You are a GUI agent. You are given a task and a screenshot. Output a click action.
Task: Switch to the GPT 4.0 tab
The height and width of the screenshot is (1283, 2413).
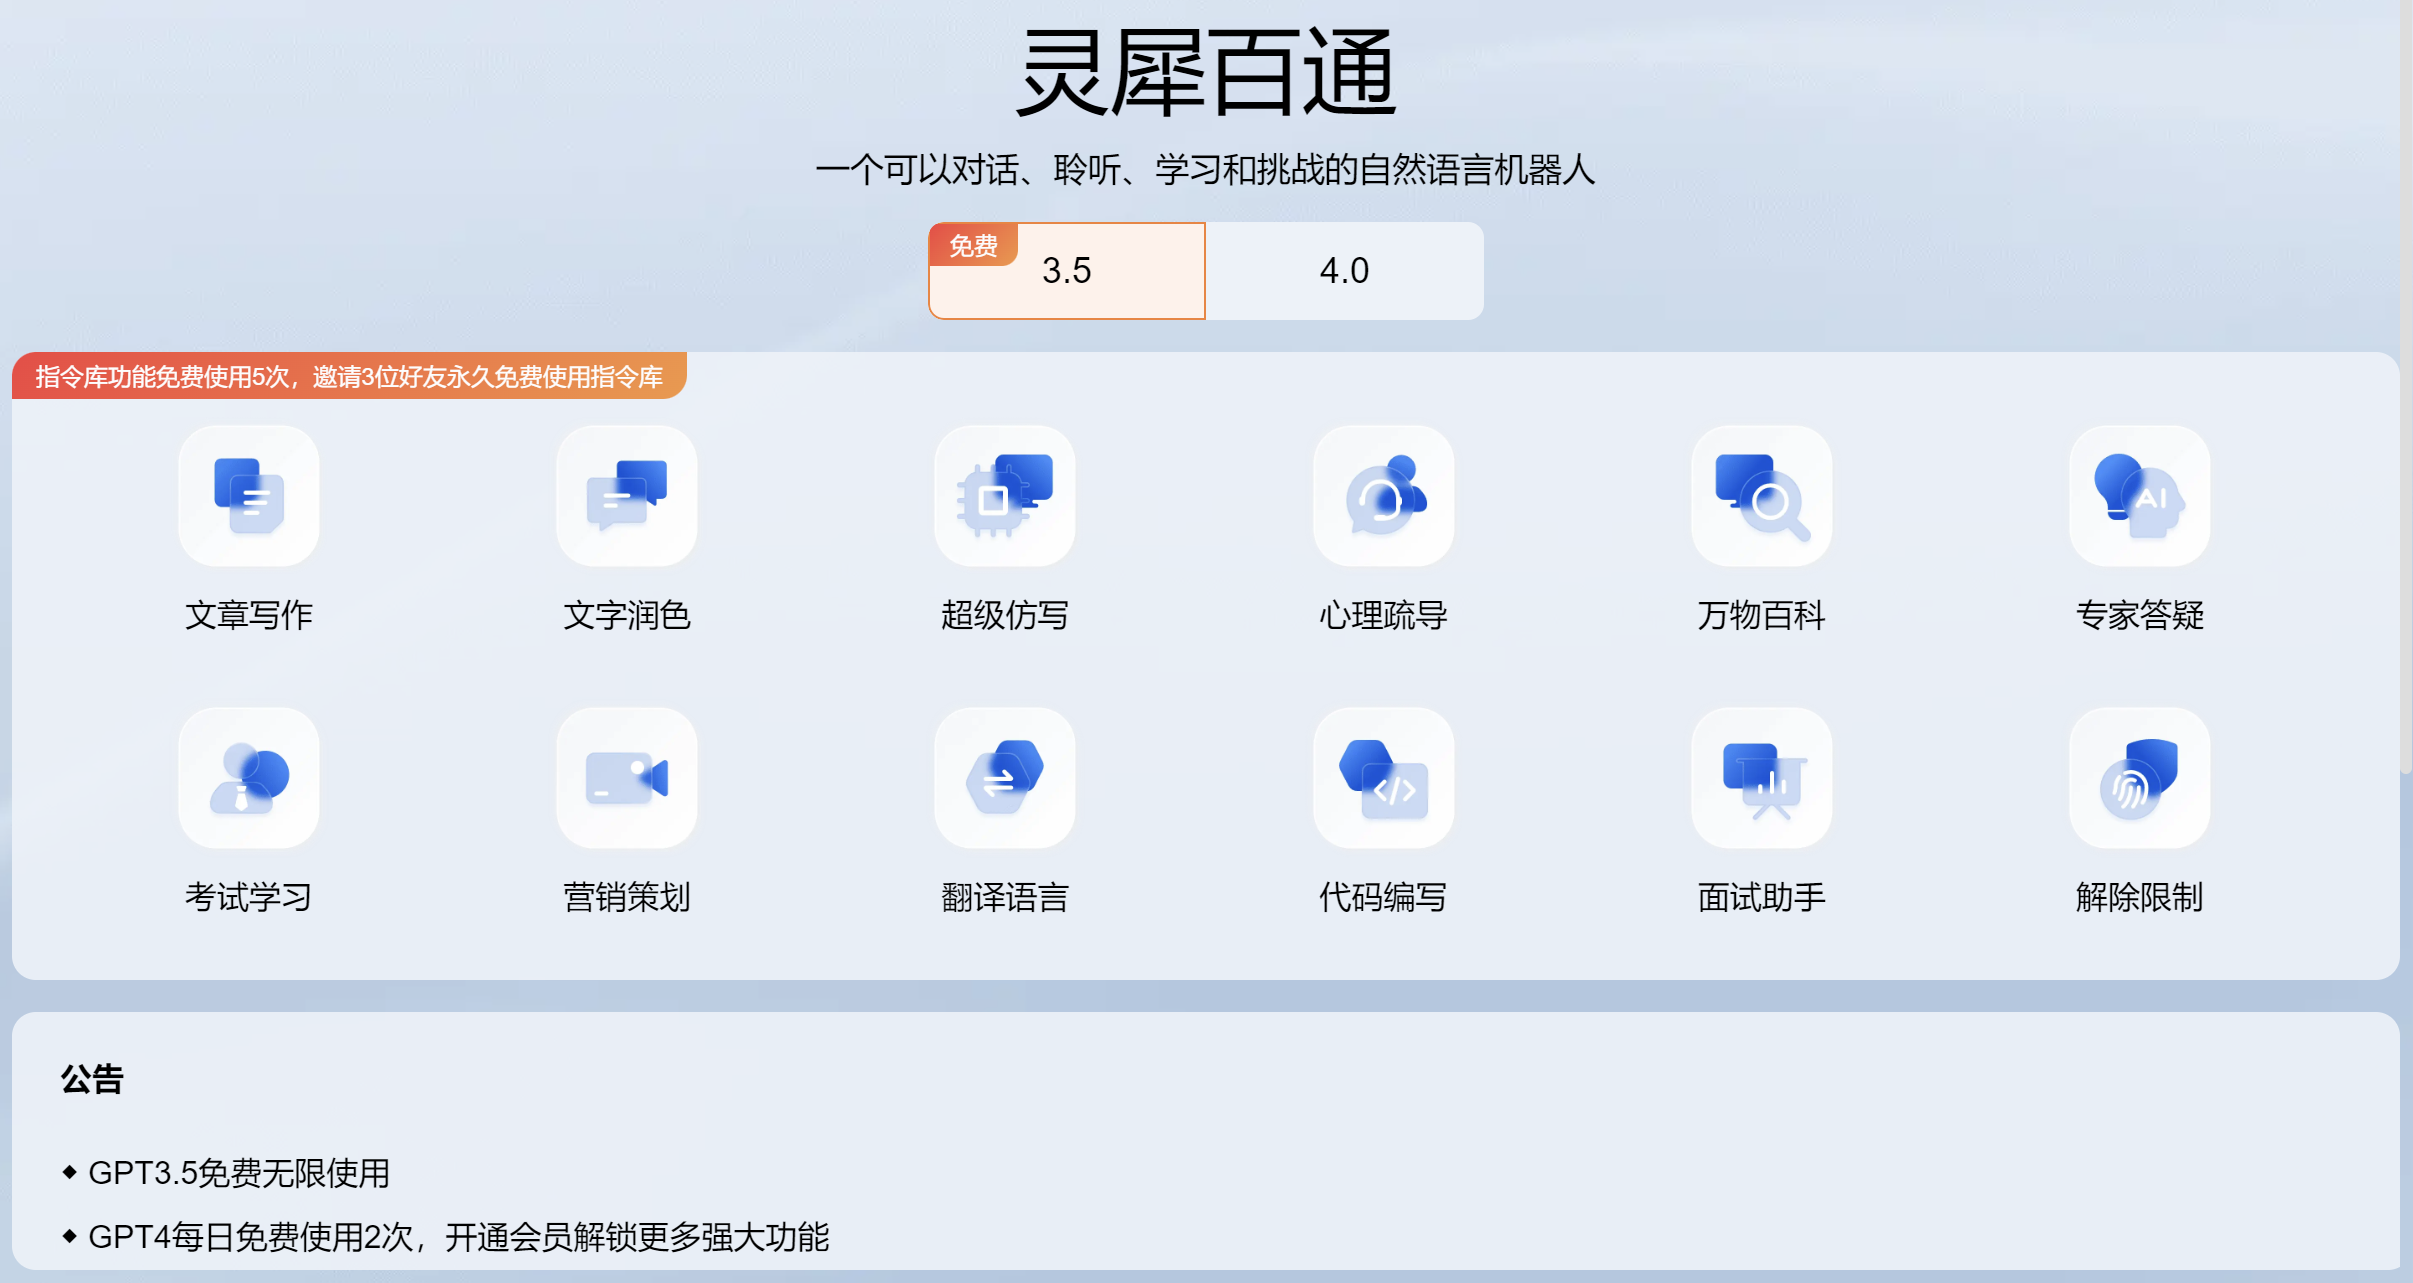[x=1345, y=271]
